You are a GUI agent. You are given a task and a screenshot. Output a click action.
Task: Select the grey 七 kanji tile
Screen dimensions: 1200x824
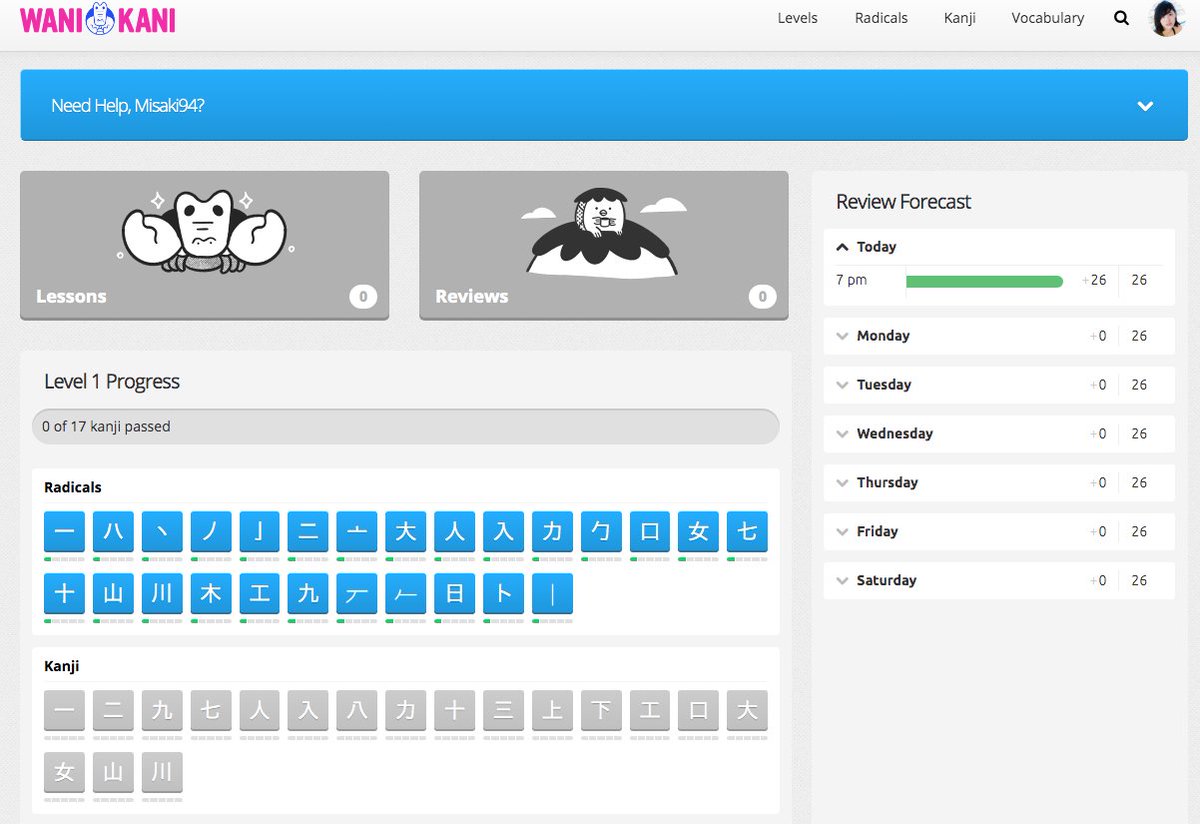click(x=211, y=710)
